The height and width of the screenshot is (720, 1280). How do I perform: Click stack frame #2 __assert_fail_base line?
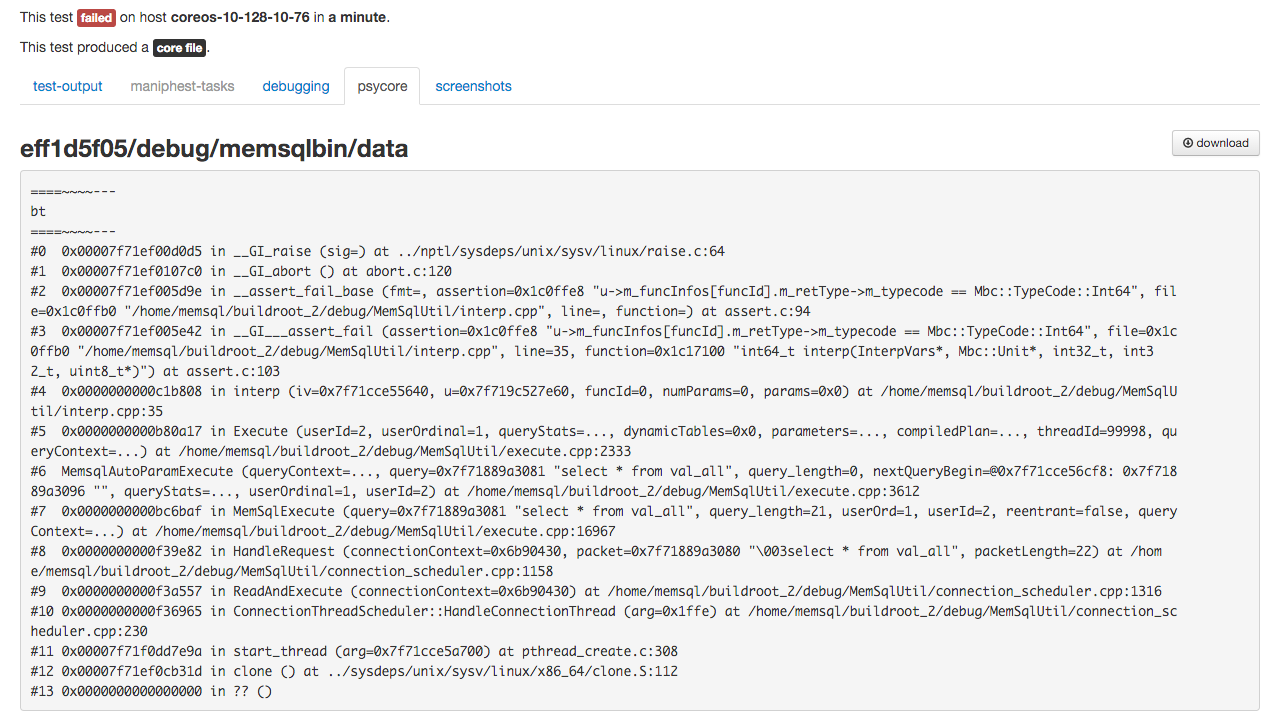604,302
